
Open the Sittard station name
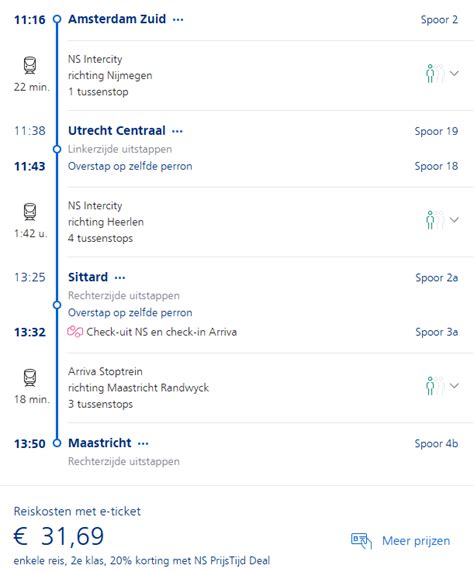pos(88,277)
